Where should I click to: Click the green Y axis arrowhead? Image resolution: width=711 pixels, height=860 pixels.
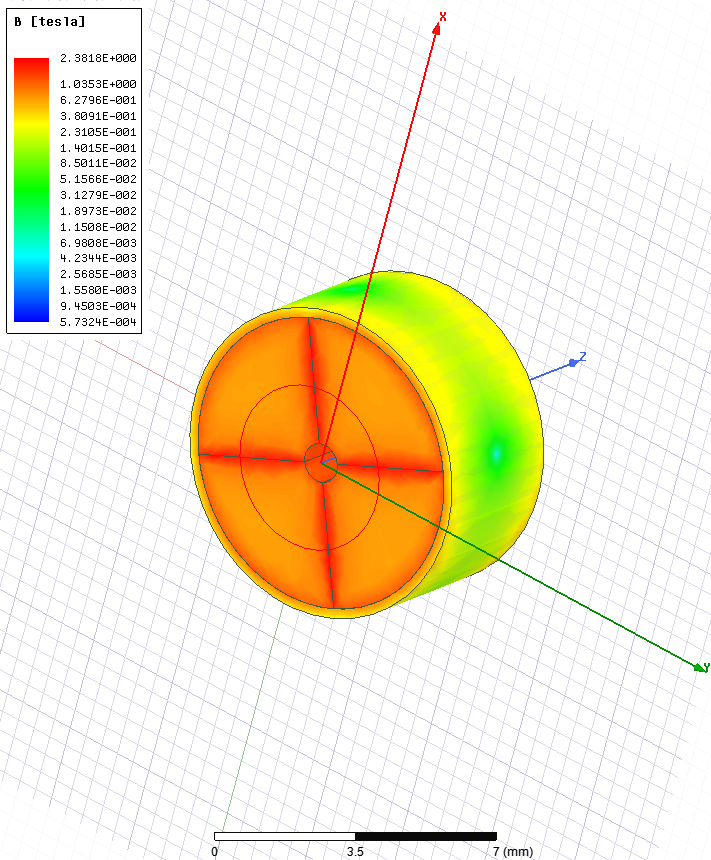point(697,665)
